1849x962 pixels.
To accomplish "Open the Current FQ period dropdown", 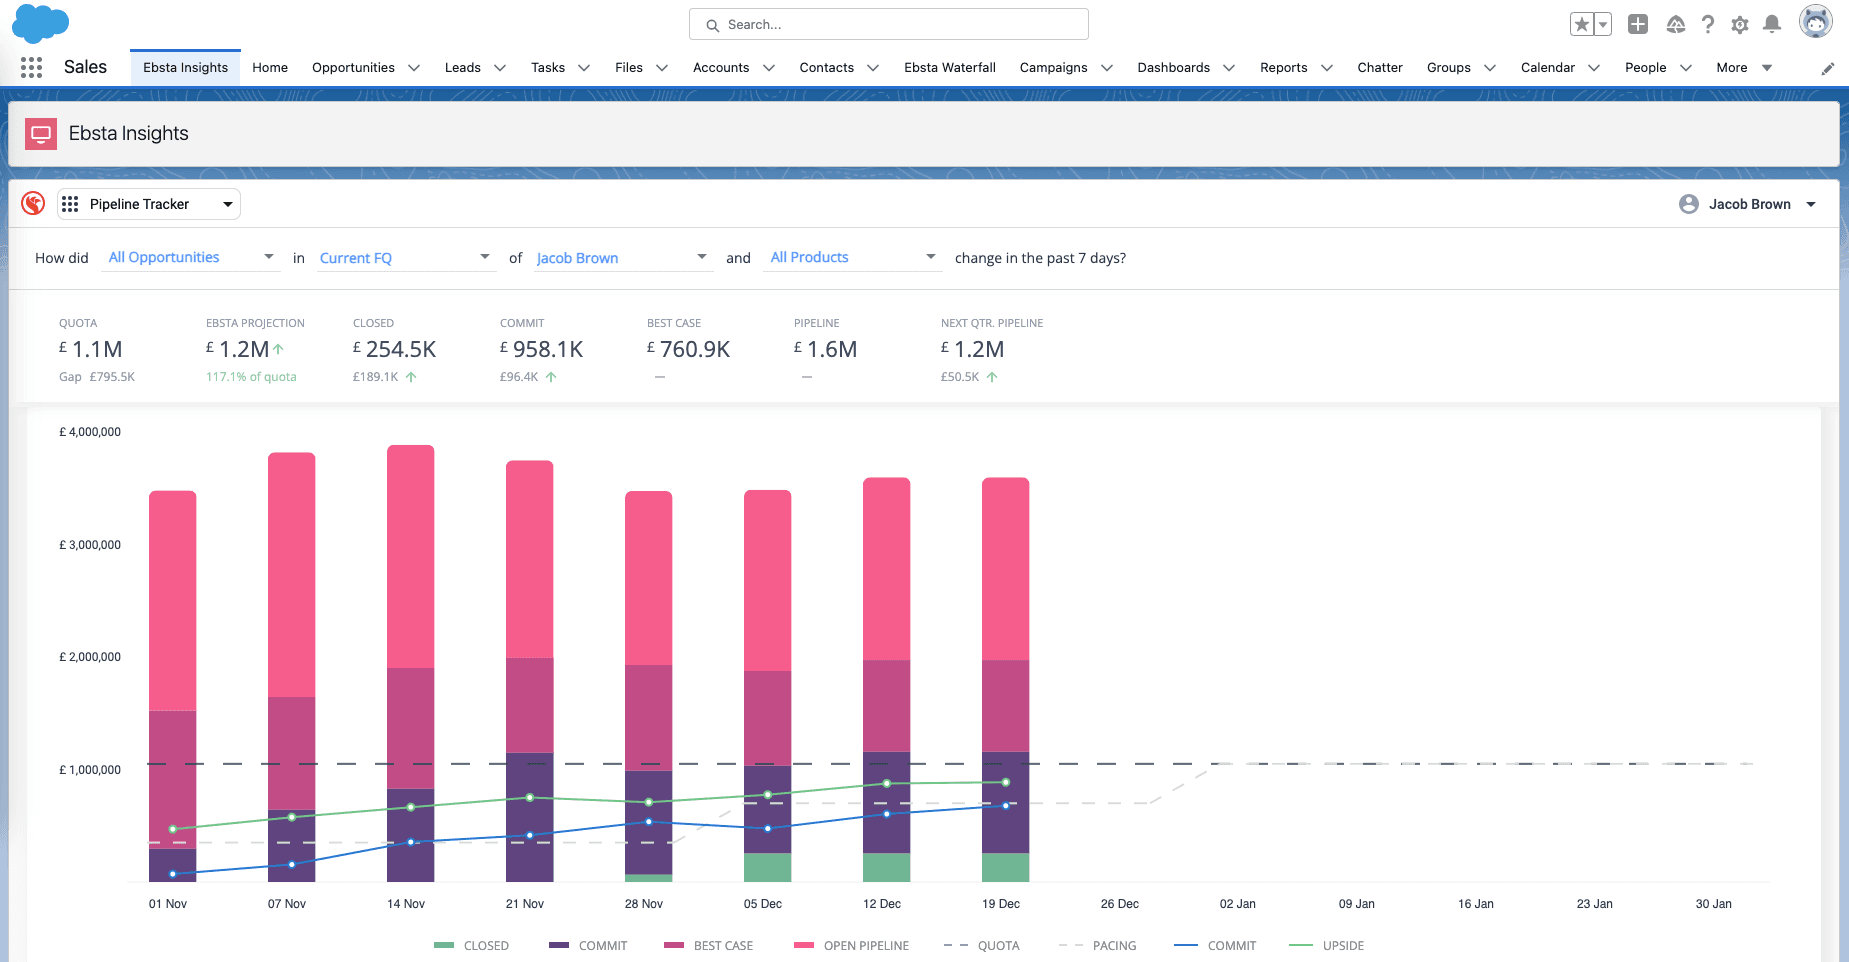I will (x=405, y=258).
